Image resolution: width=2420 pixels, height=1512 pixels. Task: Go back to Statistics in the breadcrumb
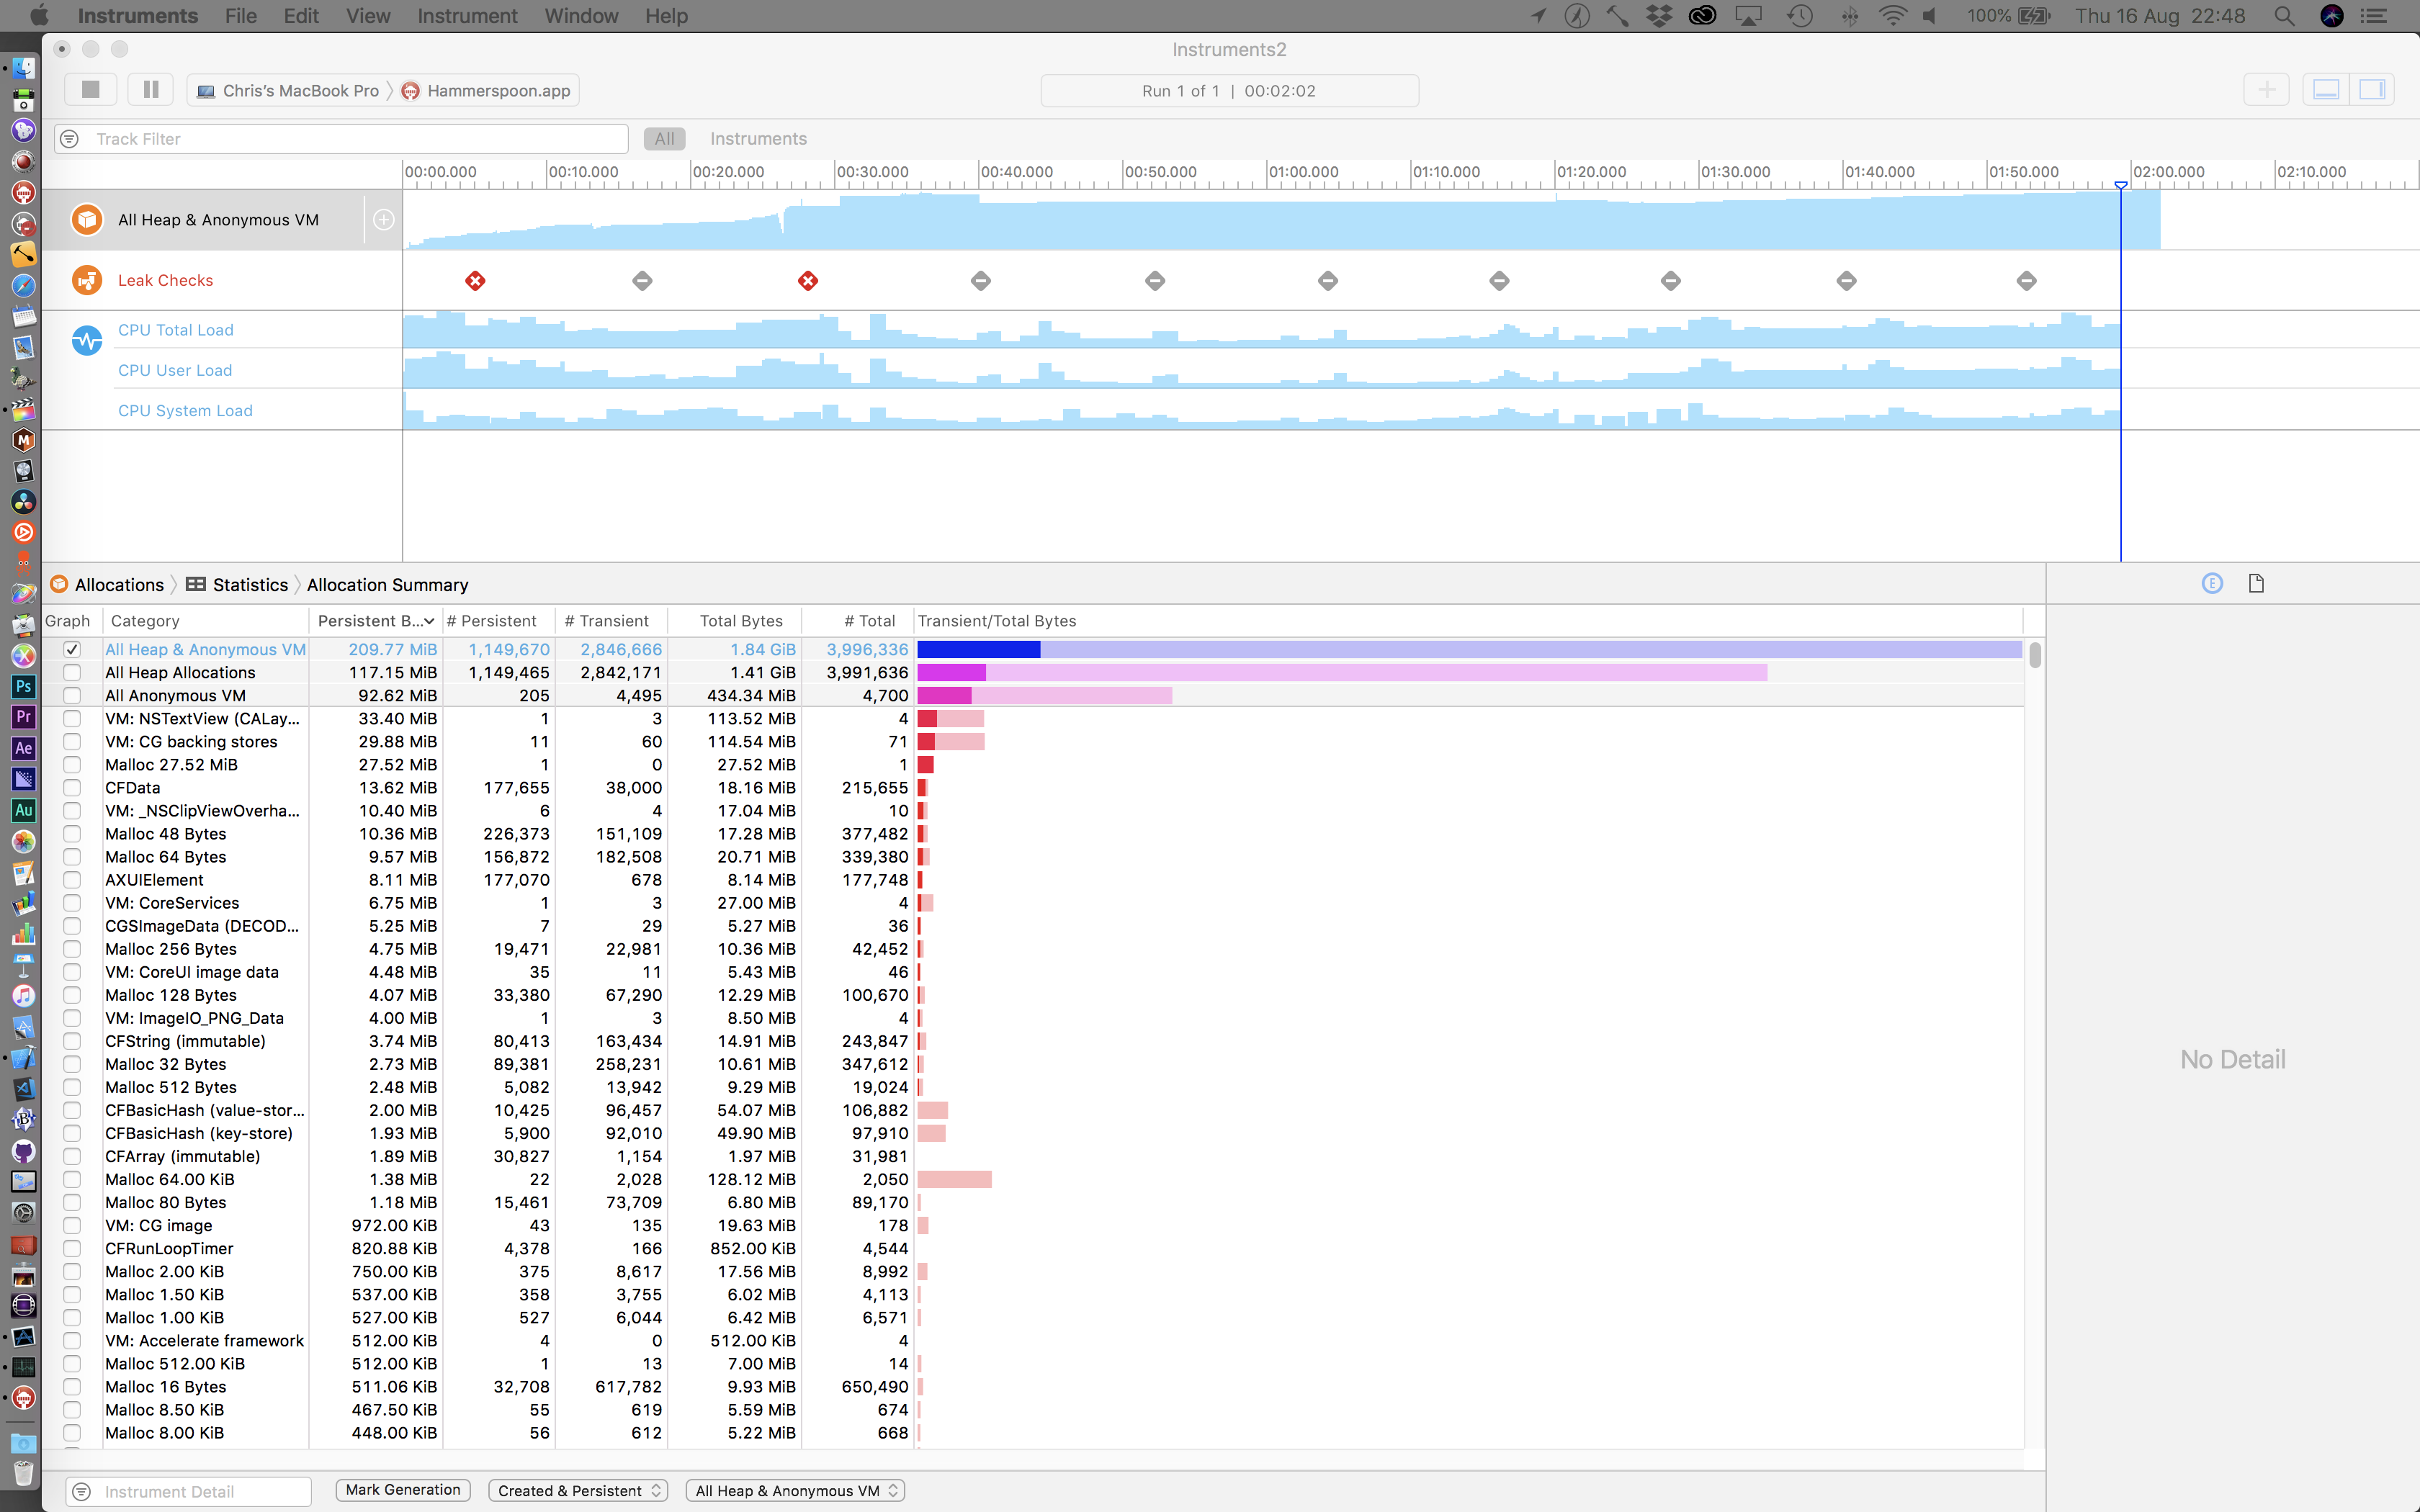(x=250, y=584)
